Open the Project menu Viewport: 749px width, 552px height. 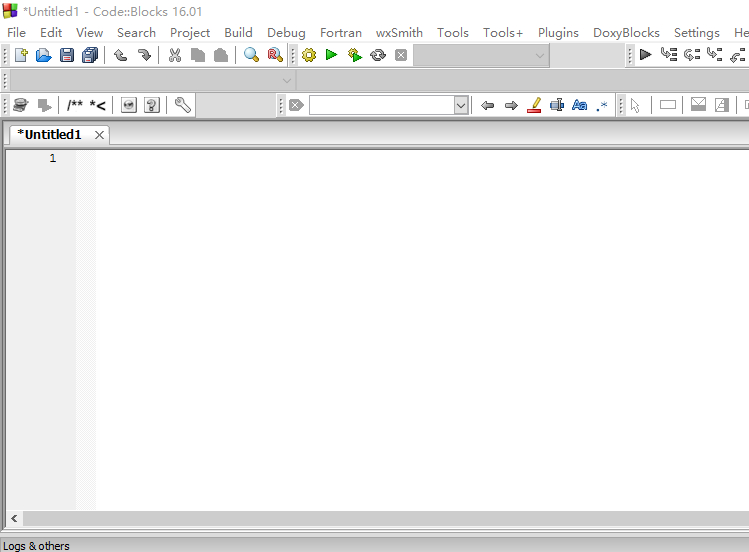point(190,32)
